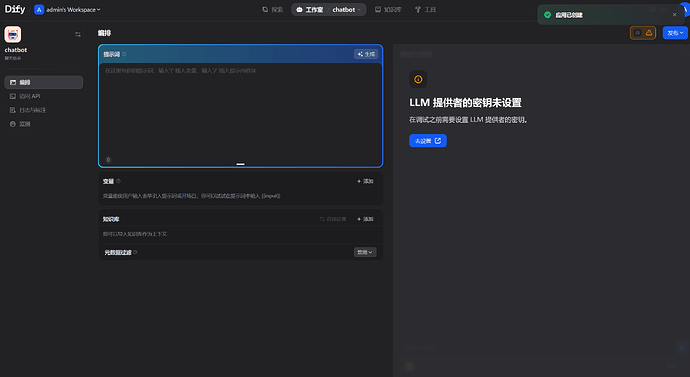Image resolution: width=690 pixels, height=377 pixels.
Task: Add a knowledge base via the 知识库 添加 button
Action: coord(365,219)
